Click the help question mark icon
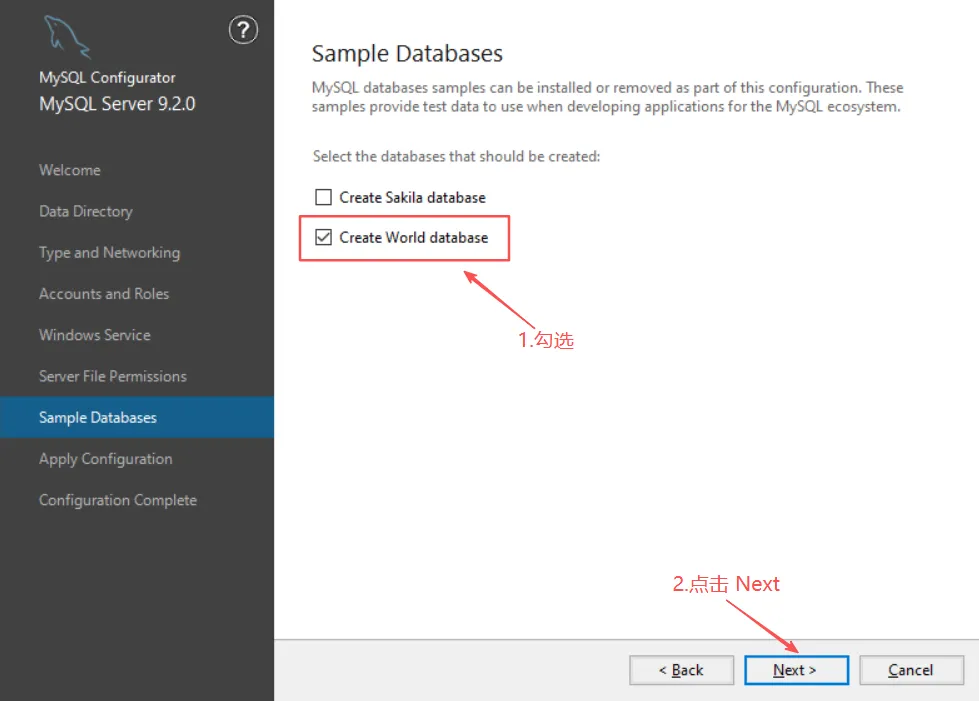Viewport: 979px width, 701px height. coord(243,30)
